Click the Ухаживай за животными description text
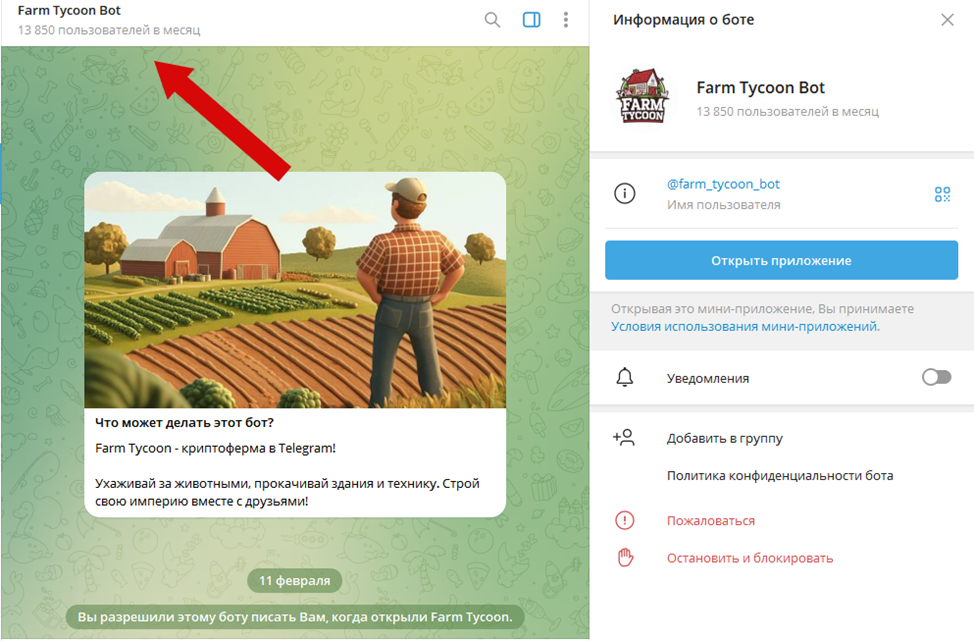 click(x=287, y=493)
